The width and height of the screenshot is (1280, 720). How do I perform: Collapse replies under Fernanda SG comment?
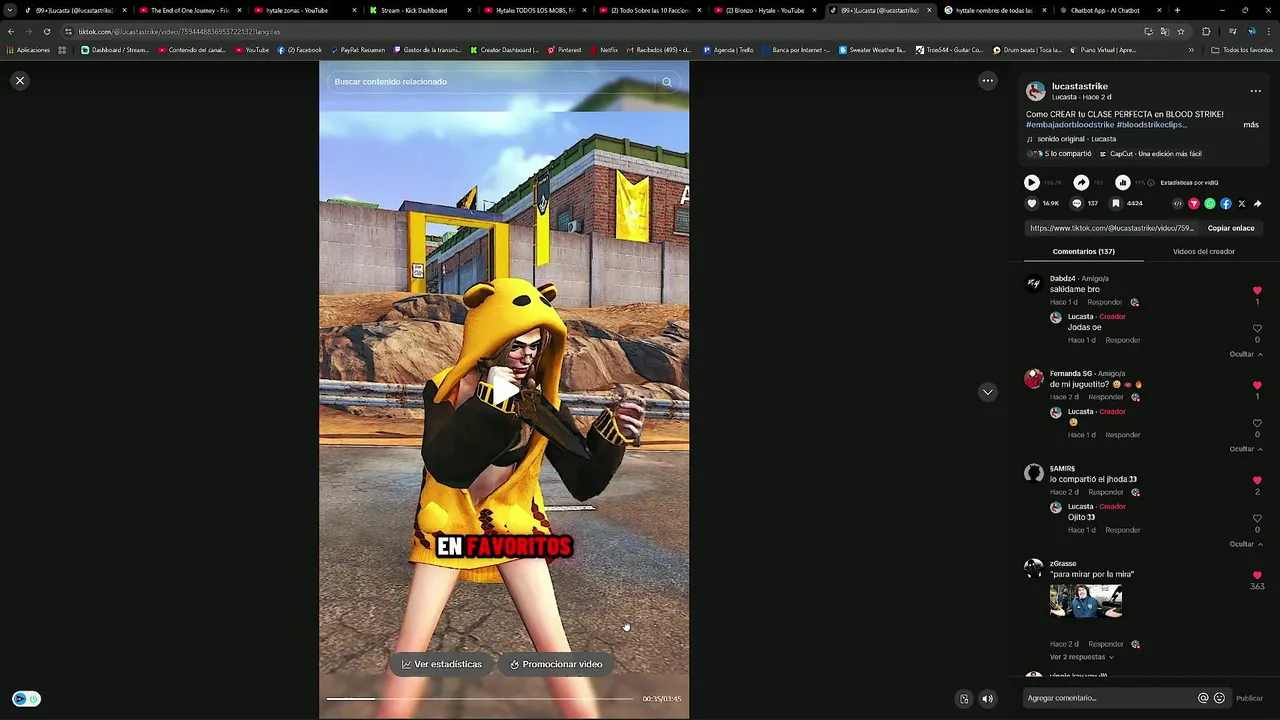(x=1246, y=449)
